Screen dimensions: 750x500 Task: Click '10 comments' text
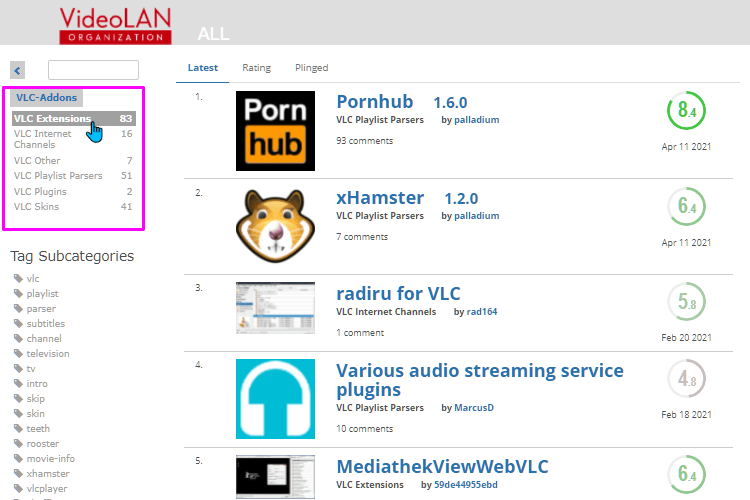tap(364, 429)
